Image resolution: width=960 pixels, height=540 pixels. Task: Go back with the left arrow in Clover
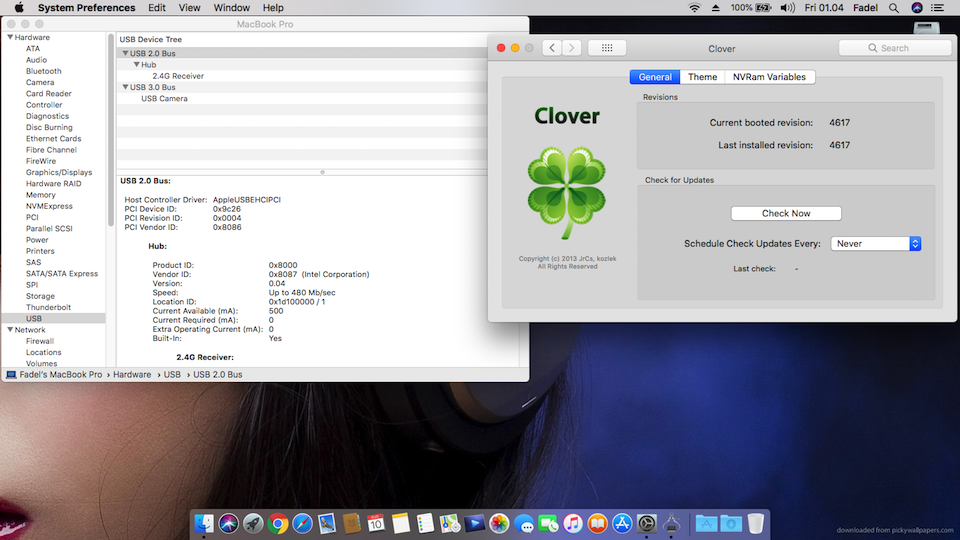552,48
